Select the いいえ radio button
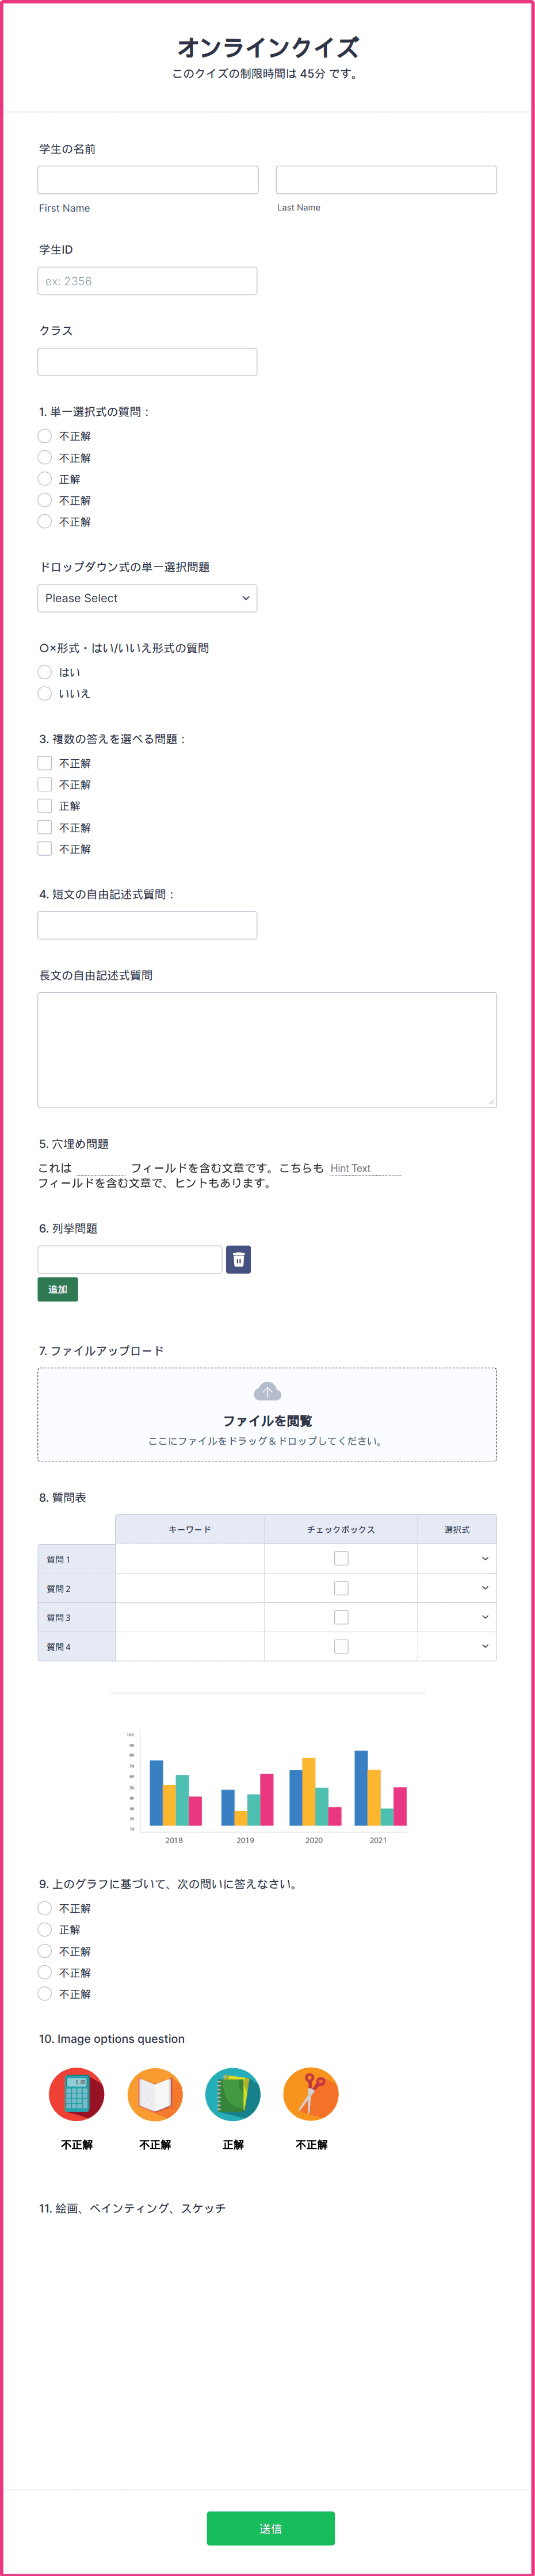This screenshot has height=2576, width=535. [x=45, y=693]
